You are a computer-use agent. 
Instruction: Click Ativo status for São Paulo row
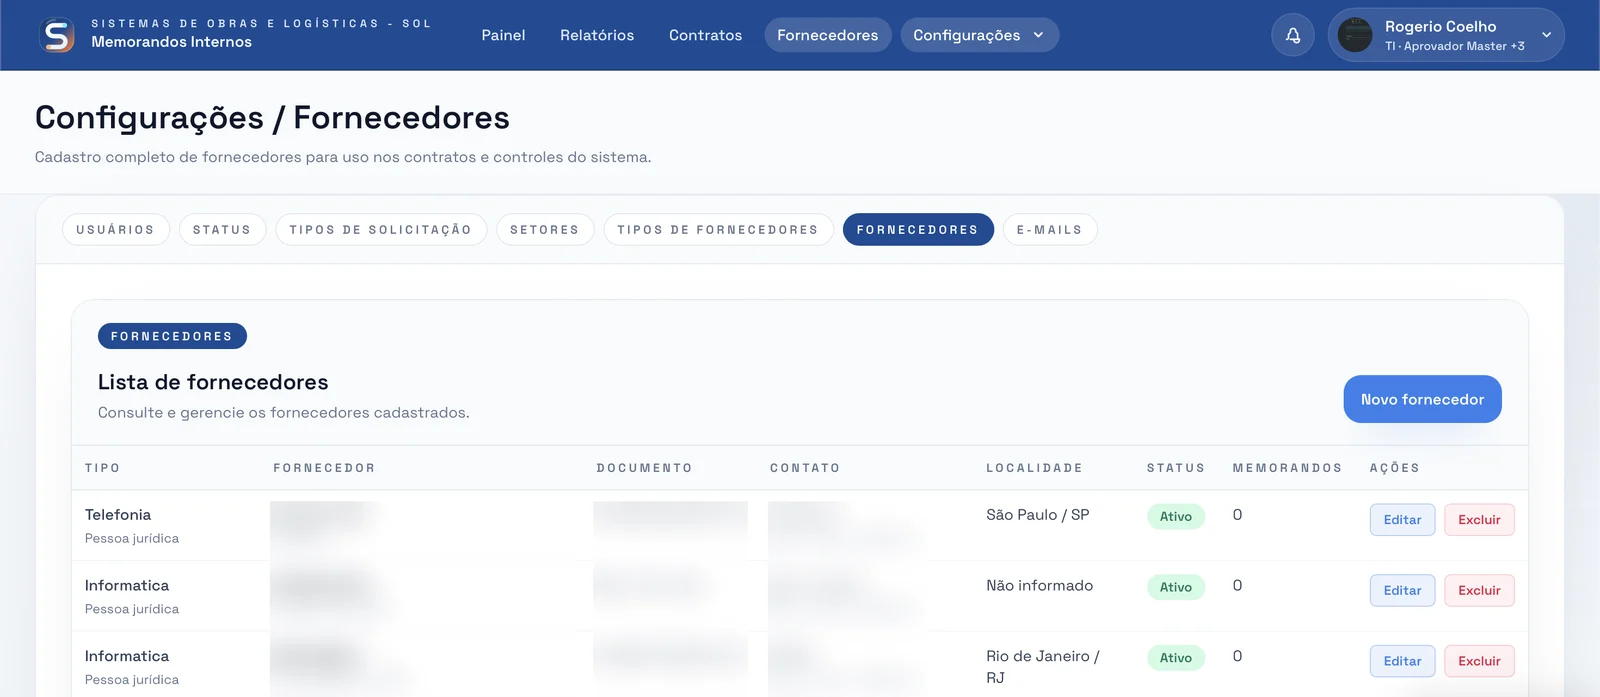tap(1176, 517)
